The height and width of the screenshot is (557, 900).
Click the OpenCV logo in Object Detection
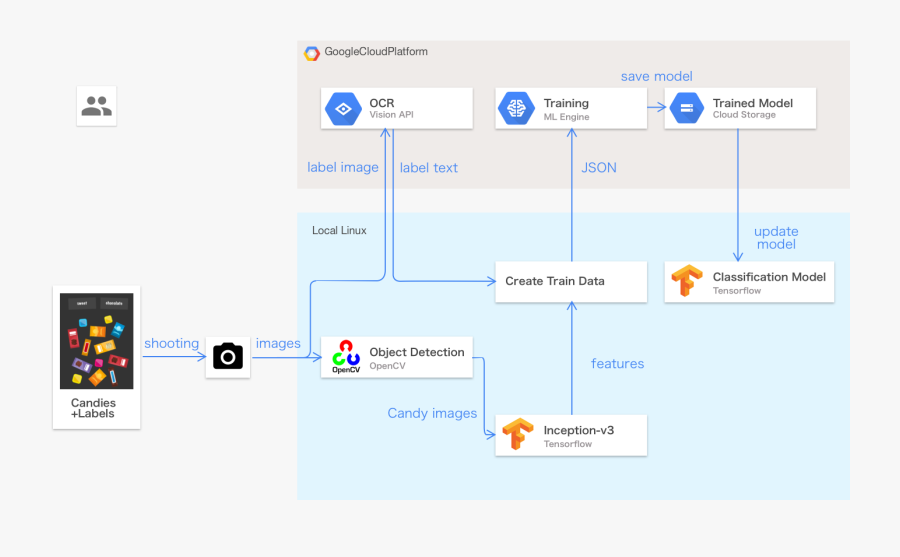pyautogui.click(x=346, y=357)
